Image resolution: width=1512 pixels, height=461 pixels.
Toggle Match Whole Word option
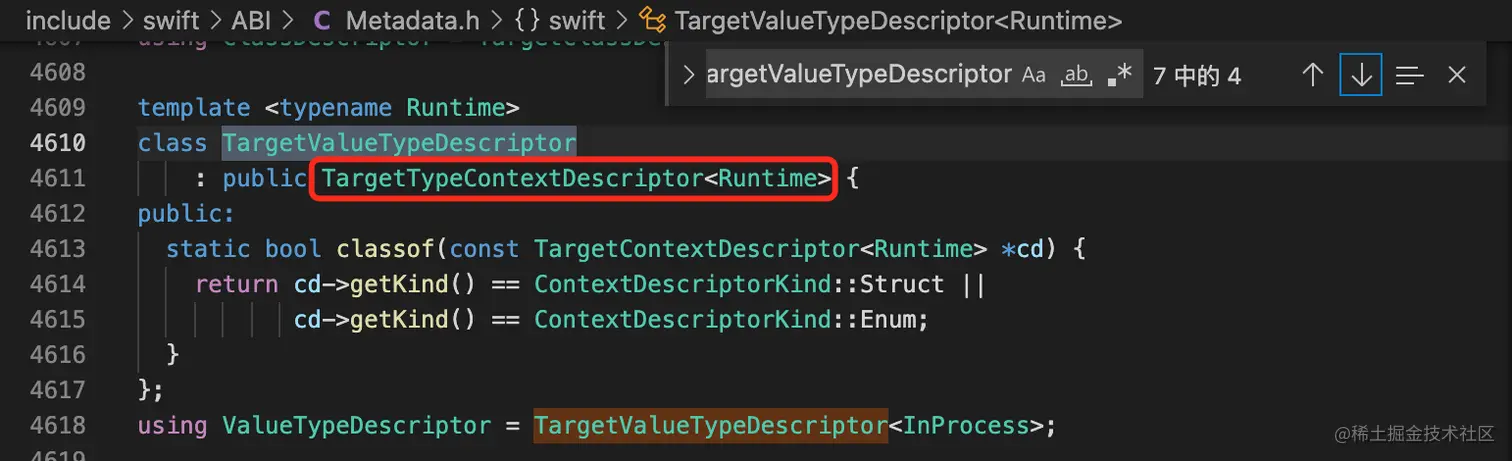tap(1076, 75)
